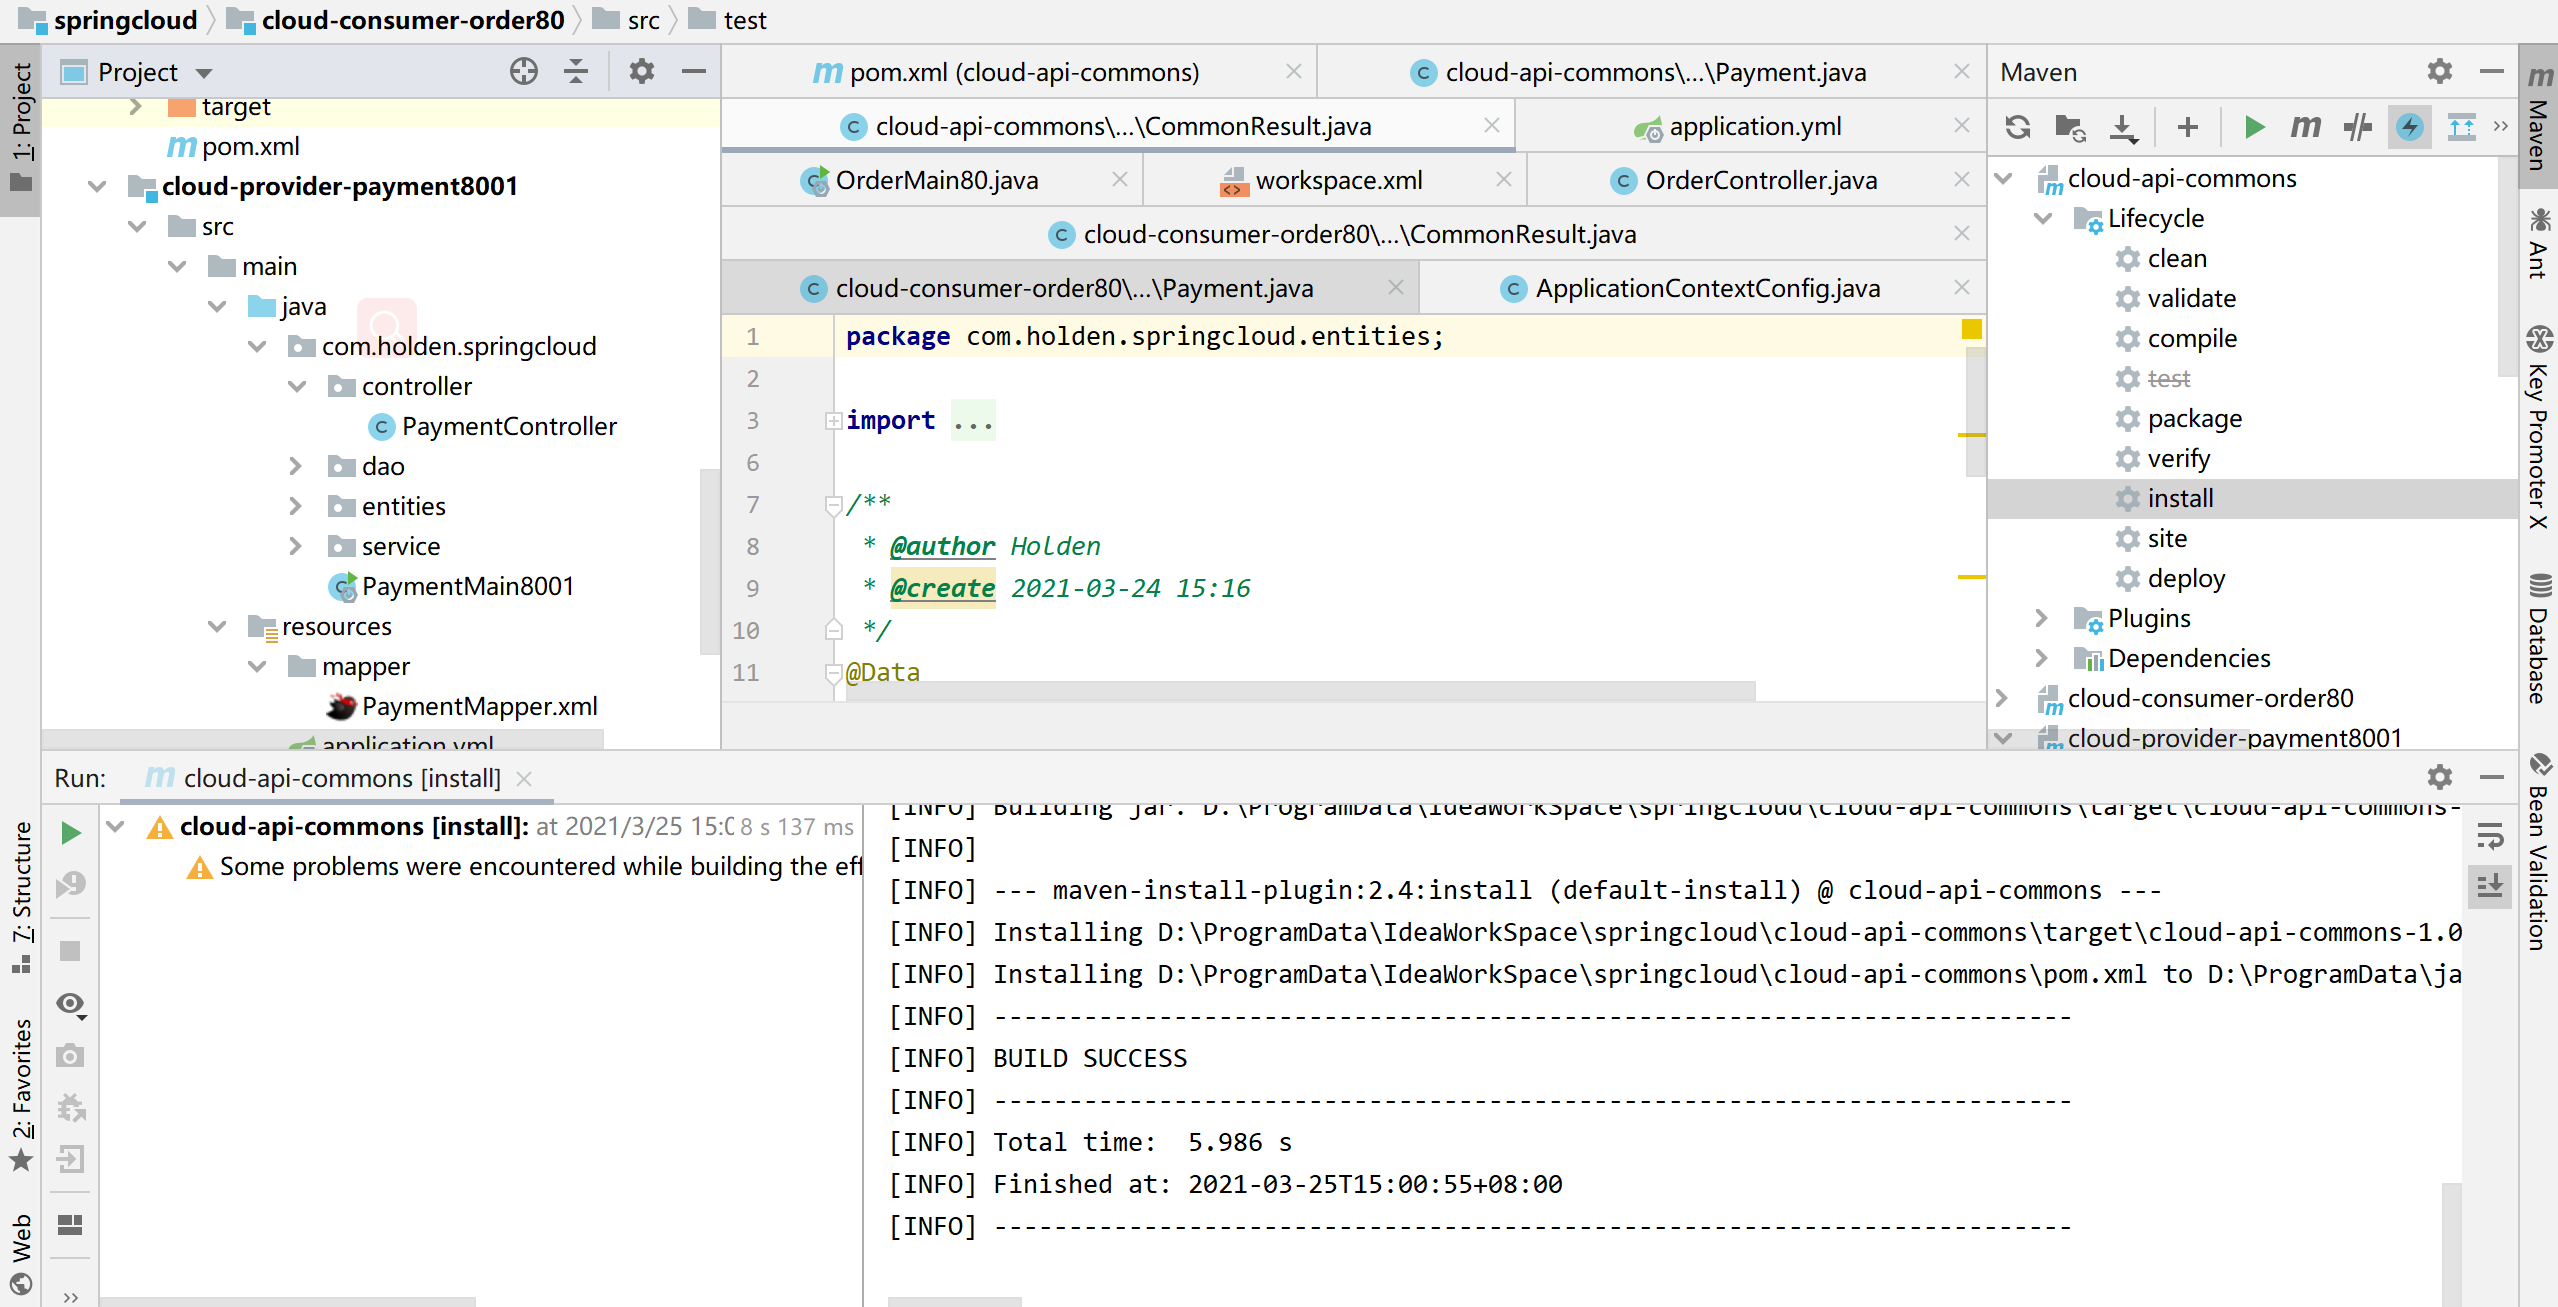Expand Plugins node in Maven panel
Screen dimensions: 2558x1307
pos(2041,618)
